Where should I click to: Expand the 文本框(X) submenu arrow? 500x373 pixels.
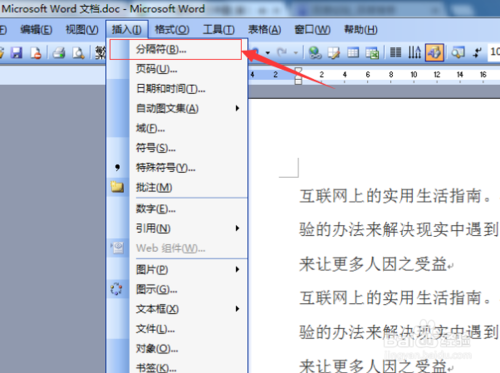coord(237,309)
